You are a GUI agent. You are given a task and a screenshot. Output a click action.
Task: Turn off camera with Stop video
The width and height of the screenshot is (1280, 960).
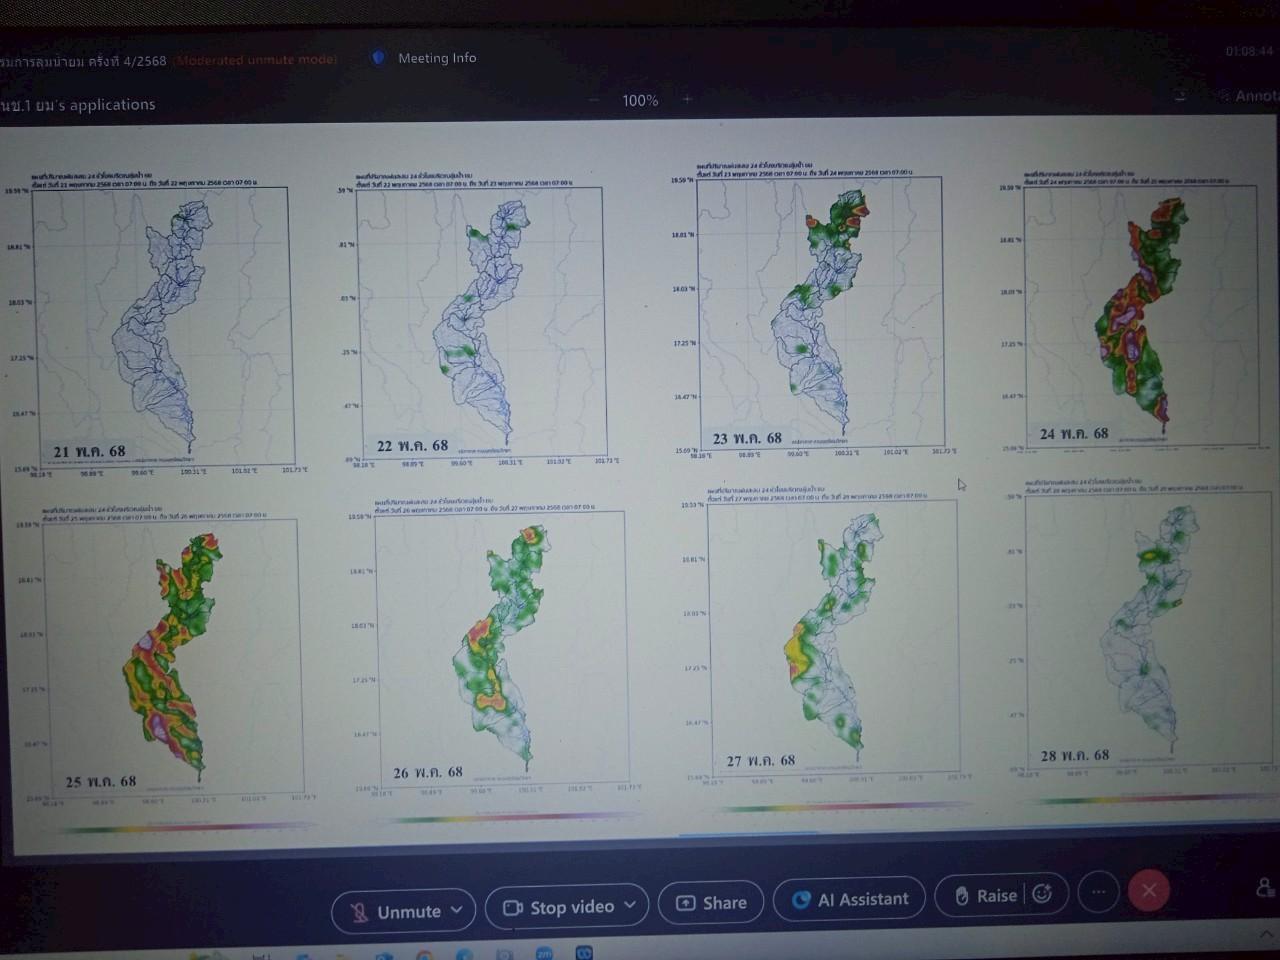pyautogui.click(x=560, y=907)
